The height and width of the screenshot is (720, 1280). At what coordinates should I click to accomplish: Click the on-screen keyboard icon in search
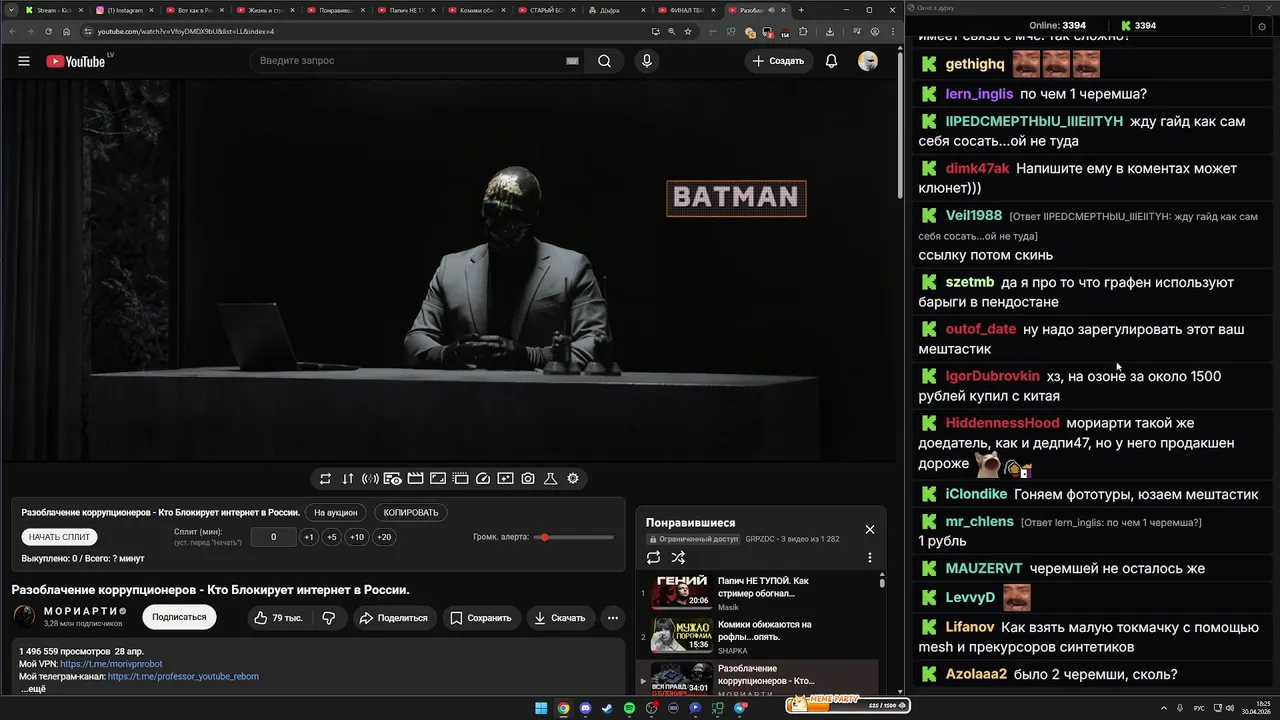click(x=572, y=61)
